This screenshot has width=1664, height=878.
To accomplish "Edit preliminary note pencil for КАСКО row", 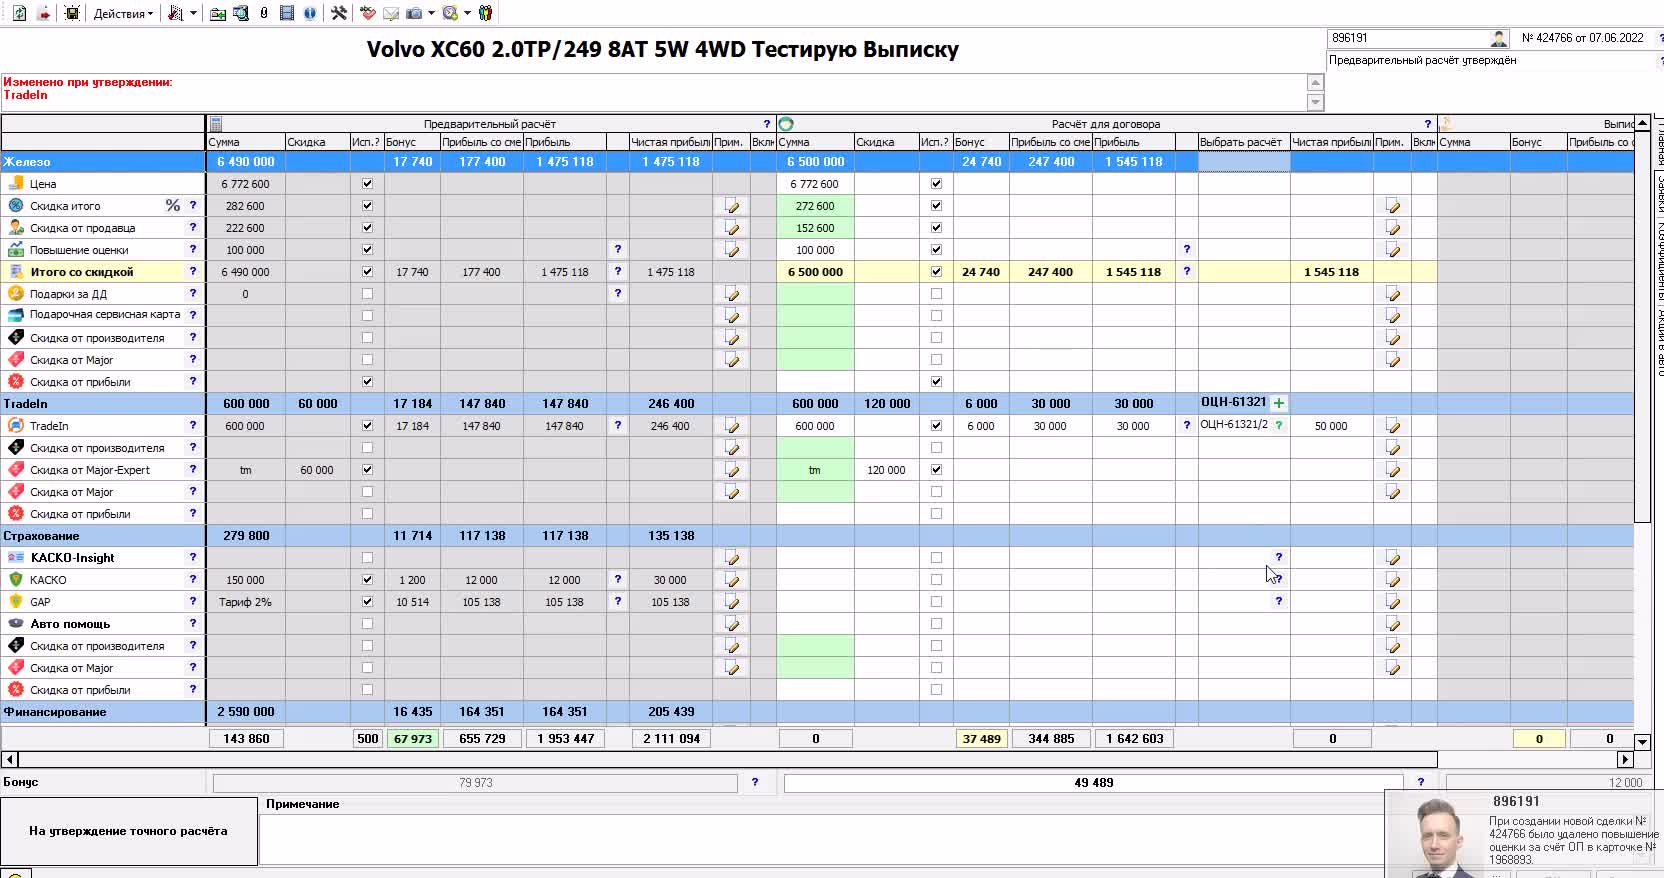I will (732, 580).
